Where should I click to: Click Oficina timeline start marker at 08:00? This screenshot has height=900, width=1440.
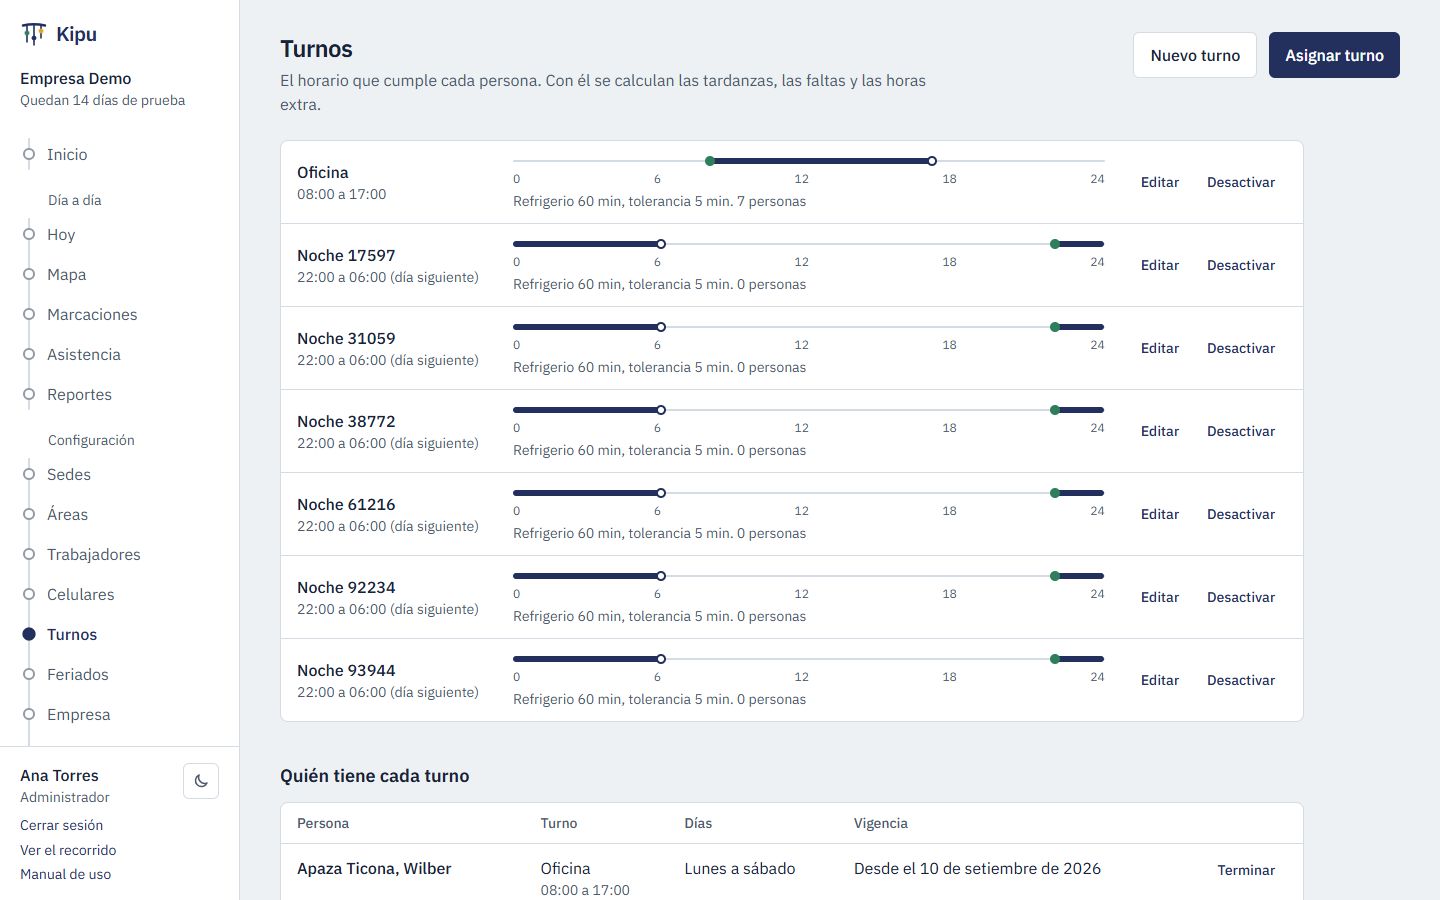click(710, 161)
